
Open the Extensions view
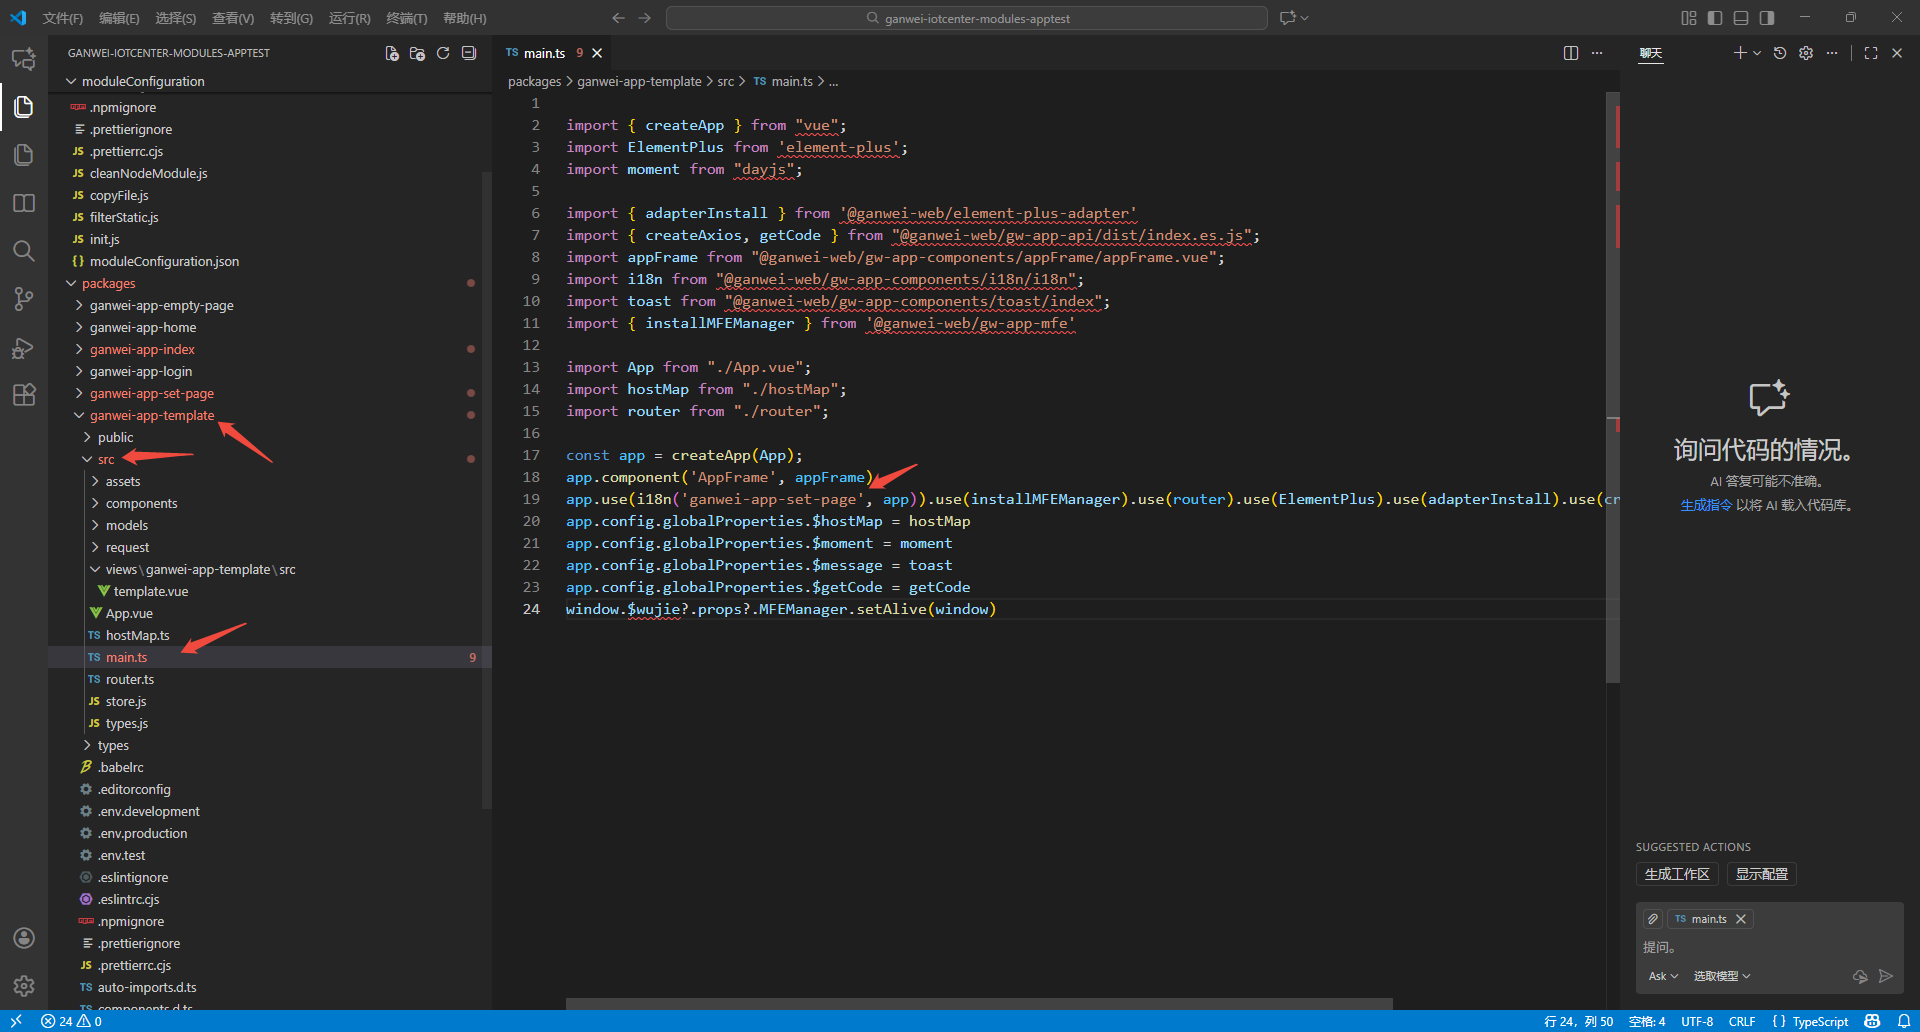coord(24,395)
